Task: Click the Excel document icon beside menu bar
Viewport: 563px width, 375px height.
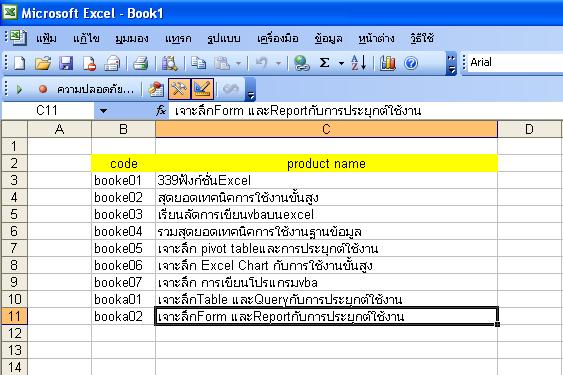Action: click(x=18, y=37)
